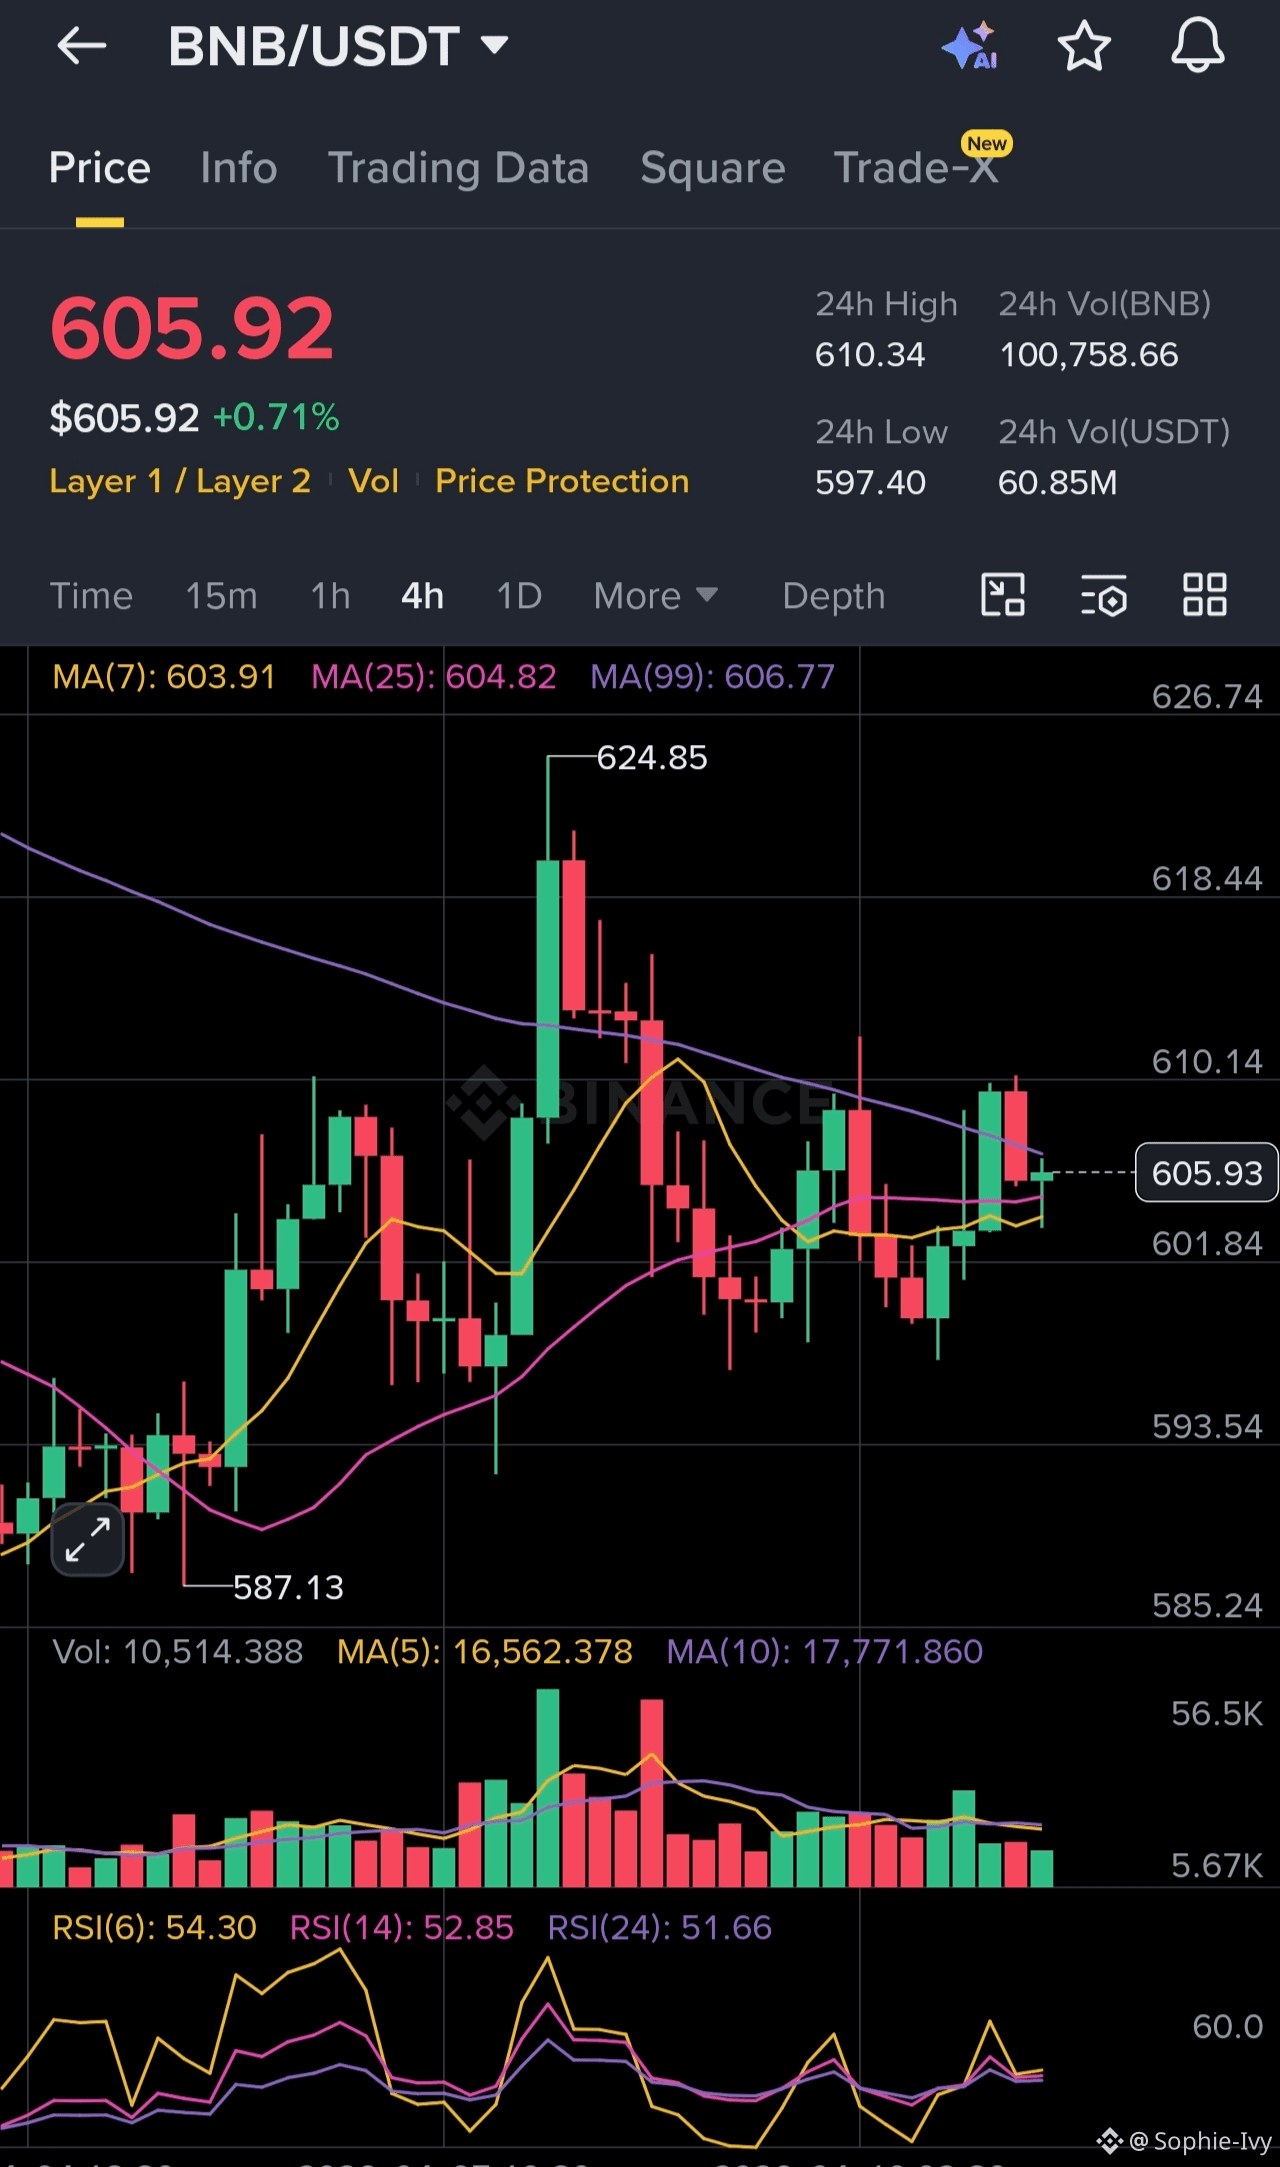Tap the RSI(14): 52.85 label

(402, 1927)
